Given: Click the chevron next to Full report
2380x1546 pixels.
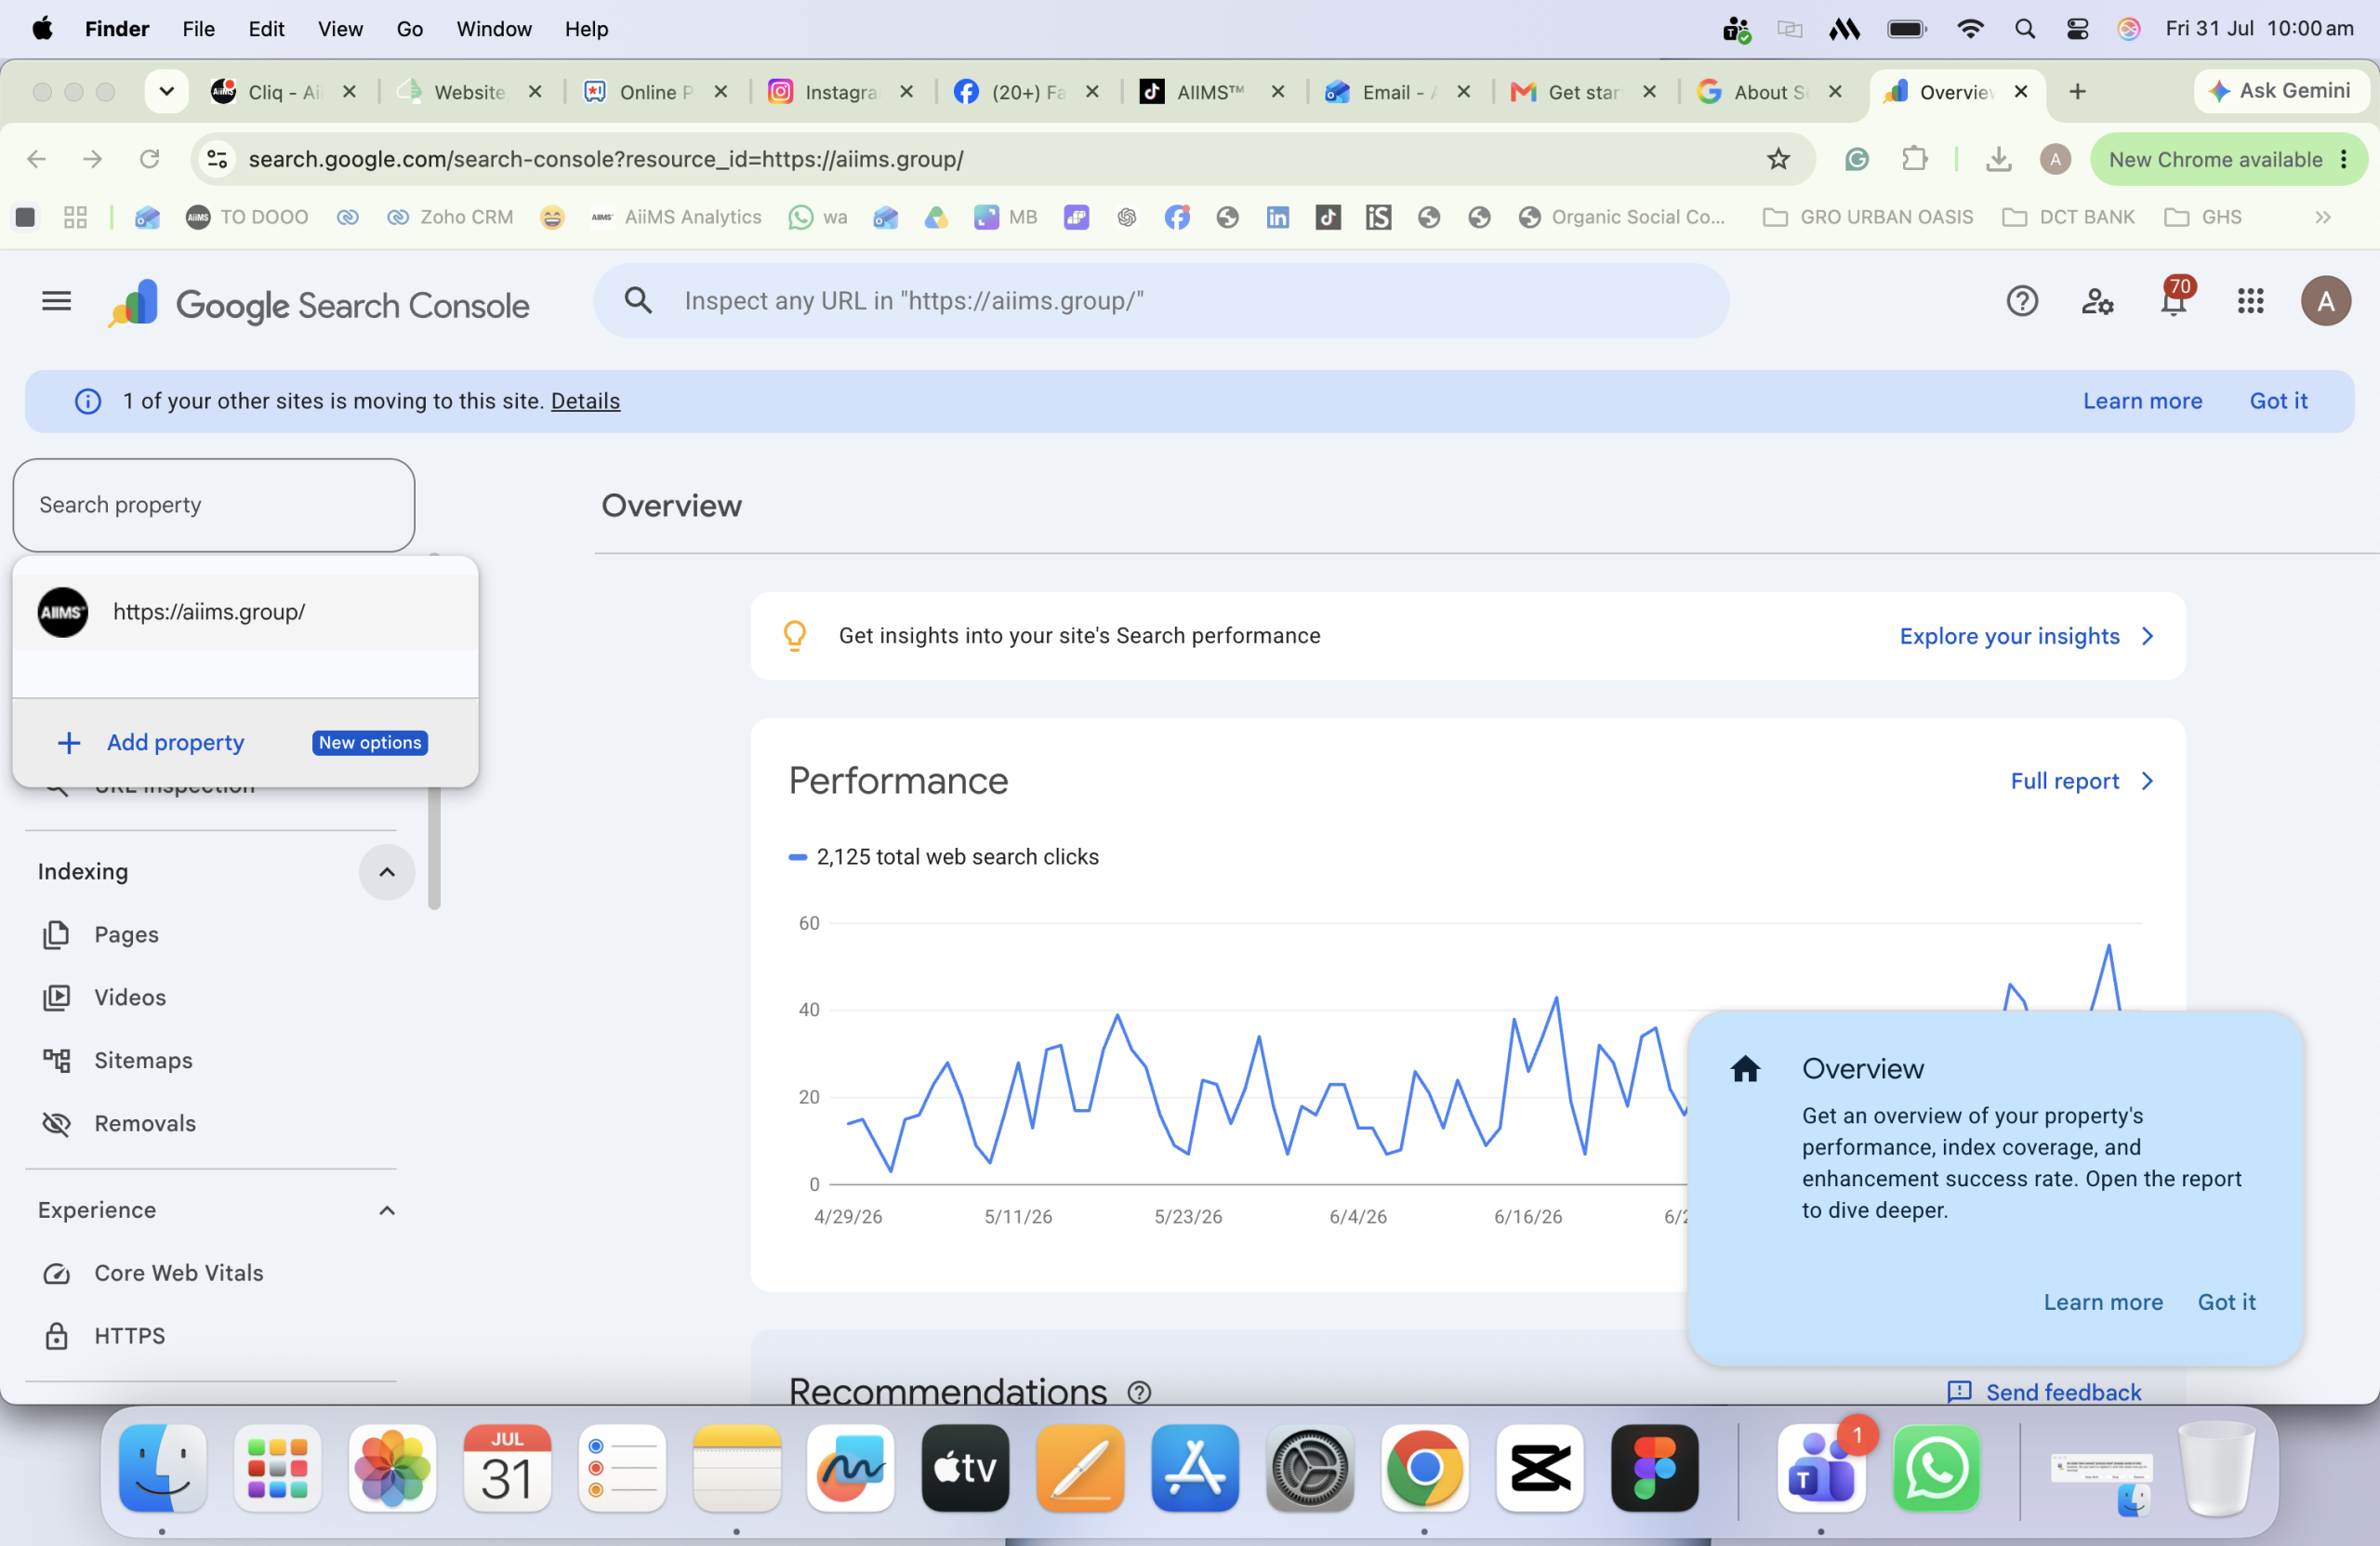Looking at the screenshot, I should click(2147, 781).
